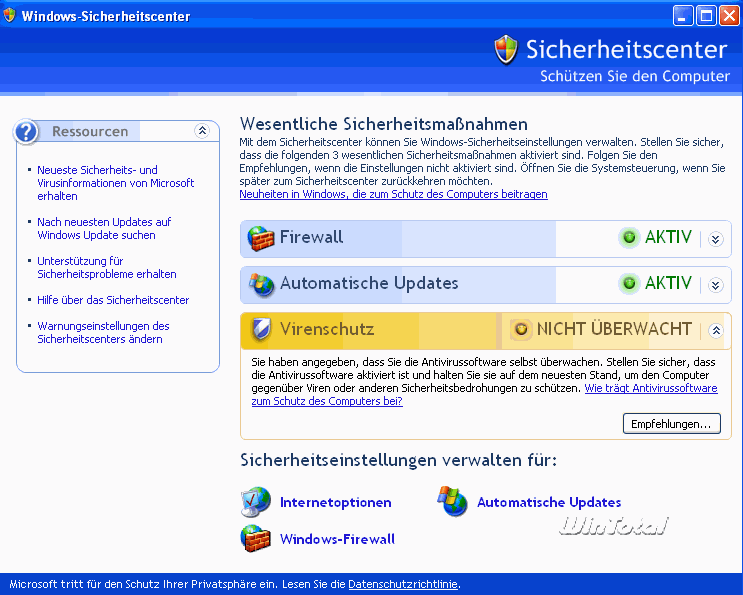The height and width of the screenshot is (595, 743).
Task: Click the yellow NICHT ÜBERWACHT status indicator
Action: (521, 329)
